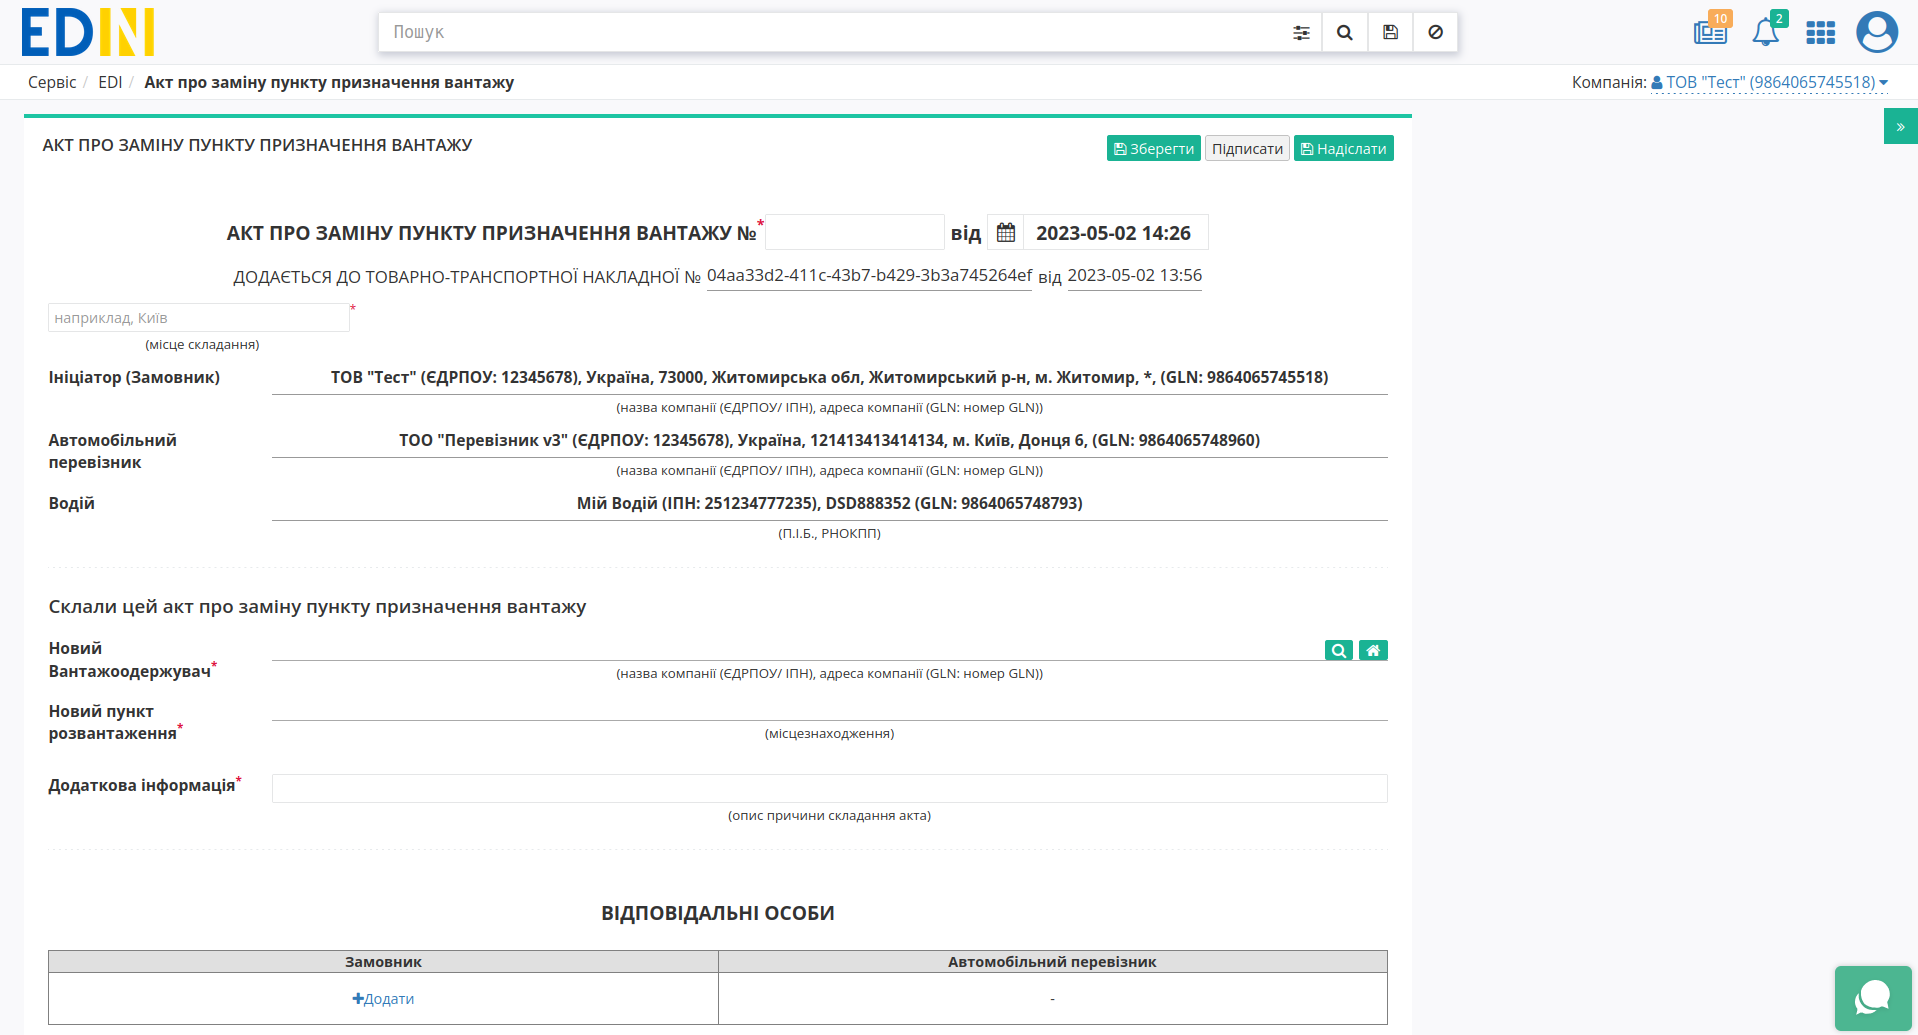The image size is (1918, 1035).
Task: Click the Підписати button
Action: tap(1247, 148)
